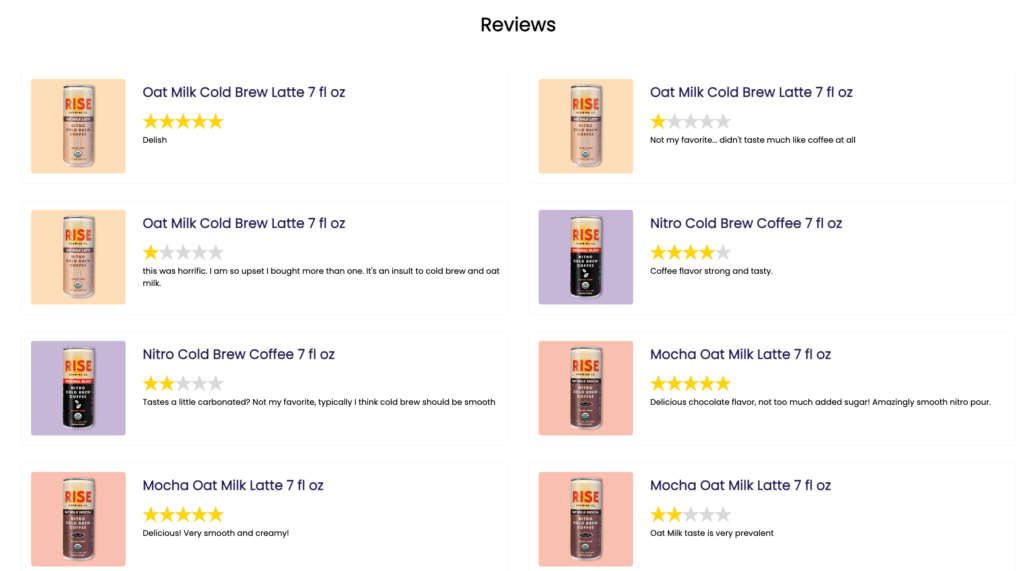Click the star rating above 'this was horrific' review

[183, 253]
